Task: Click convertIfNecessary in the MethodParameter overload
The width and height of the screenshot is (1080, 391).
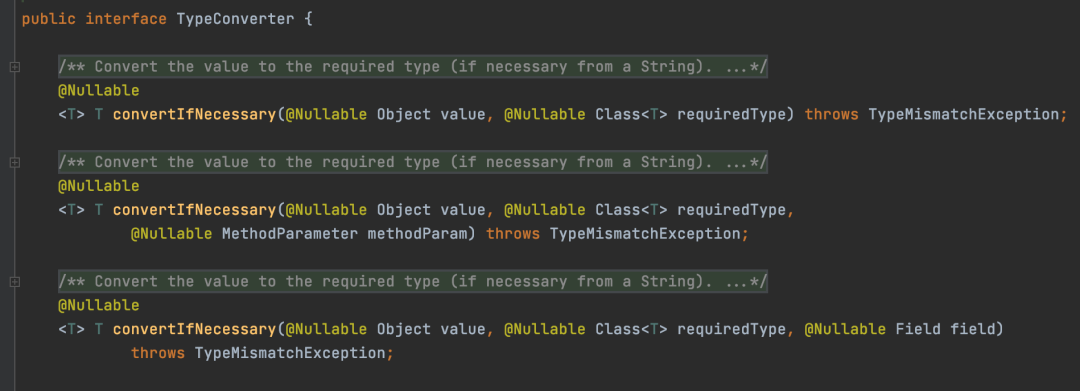Action: tap(194, 209)
